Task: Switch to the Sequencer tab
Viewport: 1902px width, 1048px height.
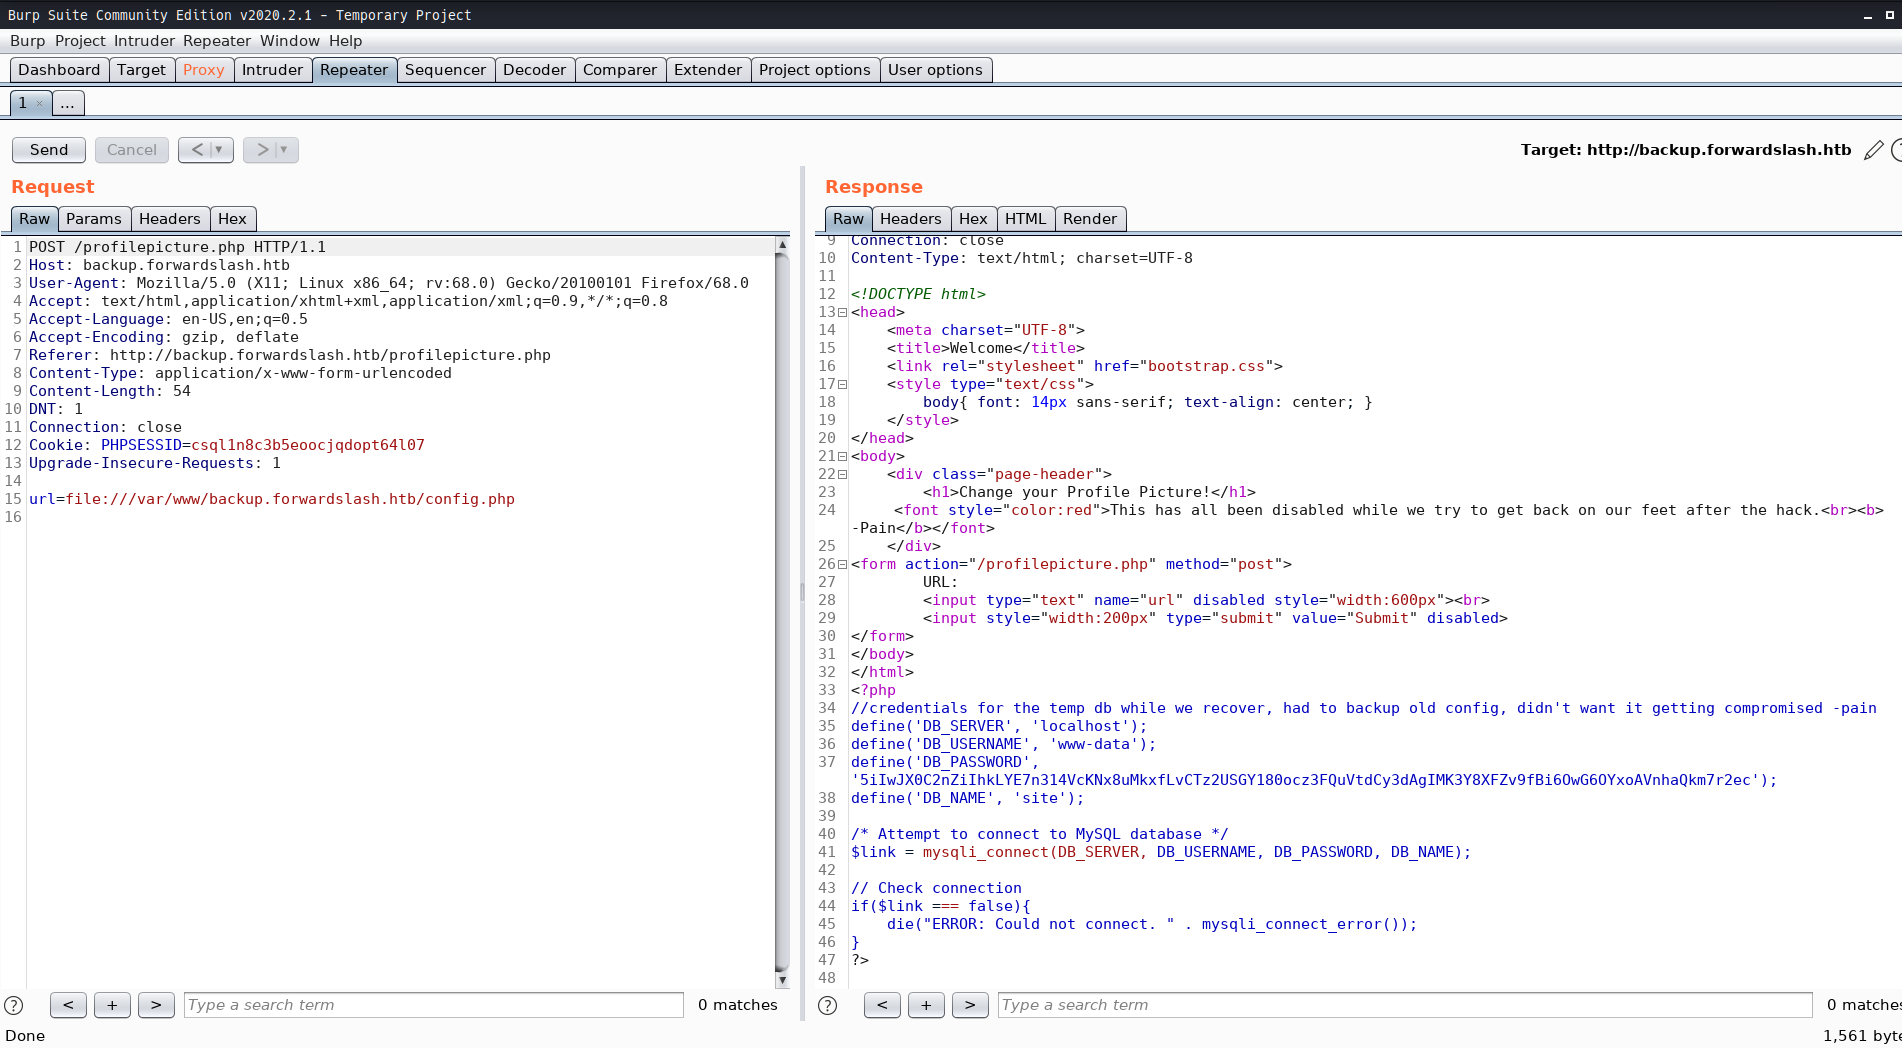Action: (x=445, y=70)
